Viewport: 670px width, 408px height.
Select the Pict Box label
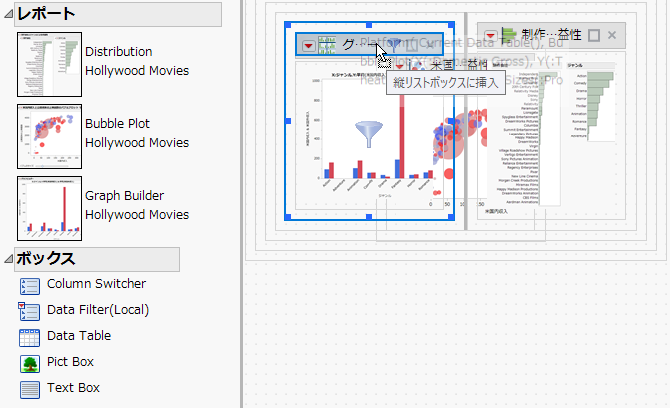point(70,362)
